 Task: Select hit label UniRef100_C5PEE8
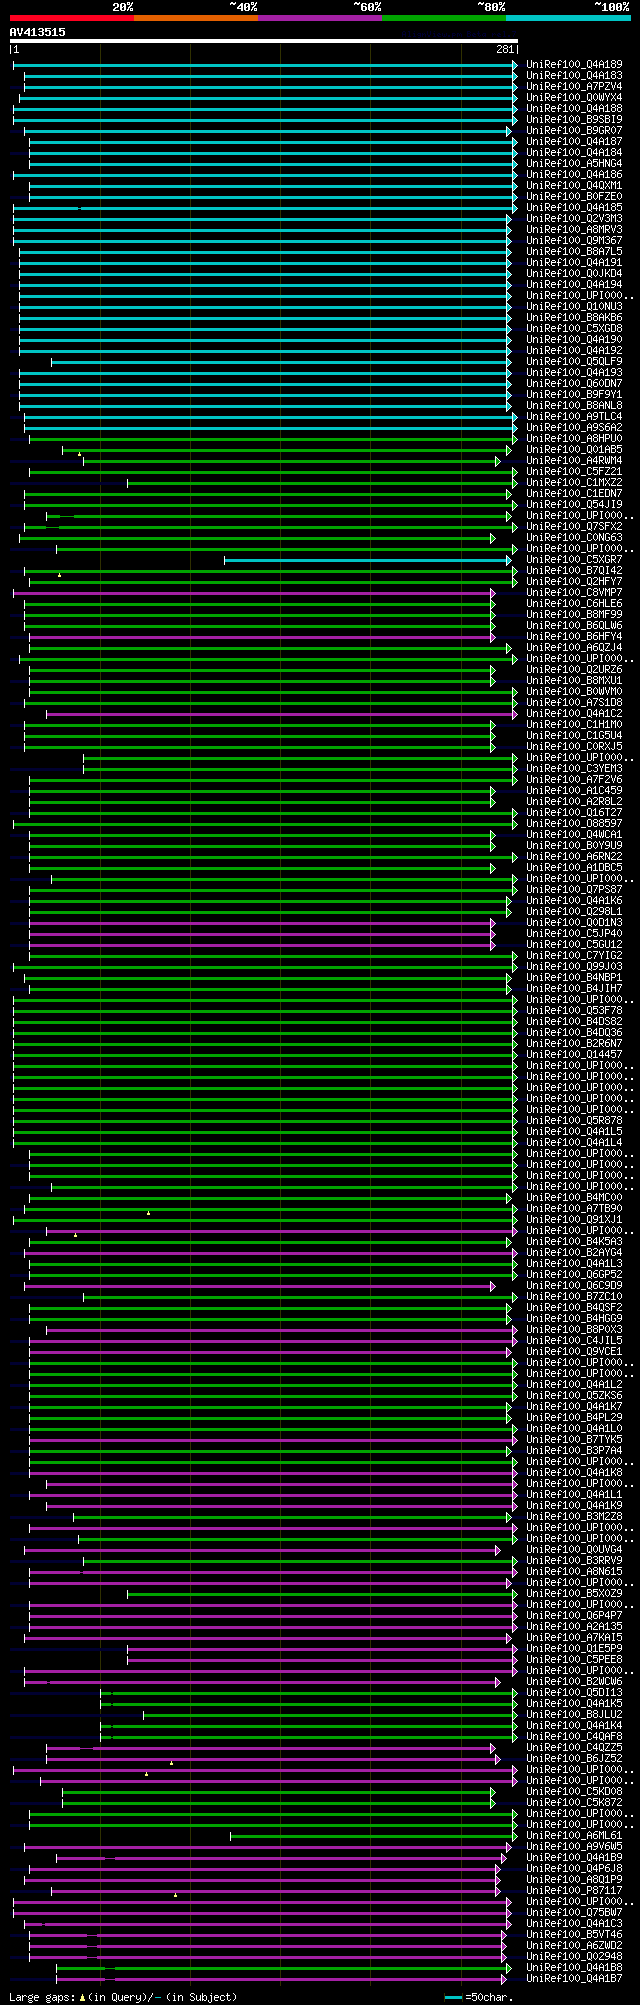point(574,1660)
